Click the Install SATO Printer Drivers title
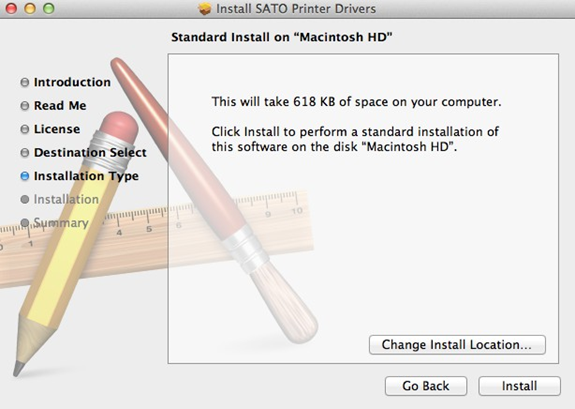This screenshot has width=575, height=409. pos(296,8)
